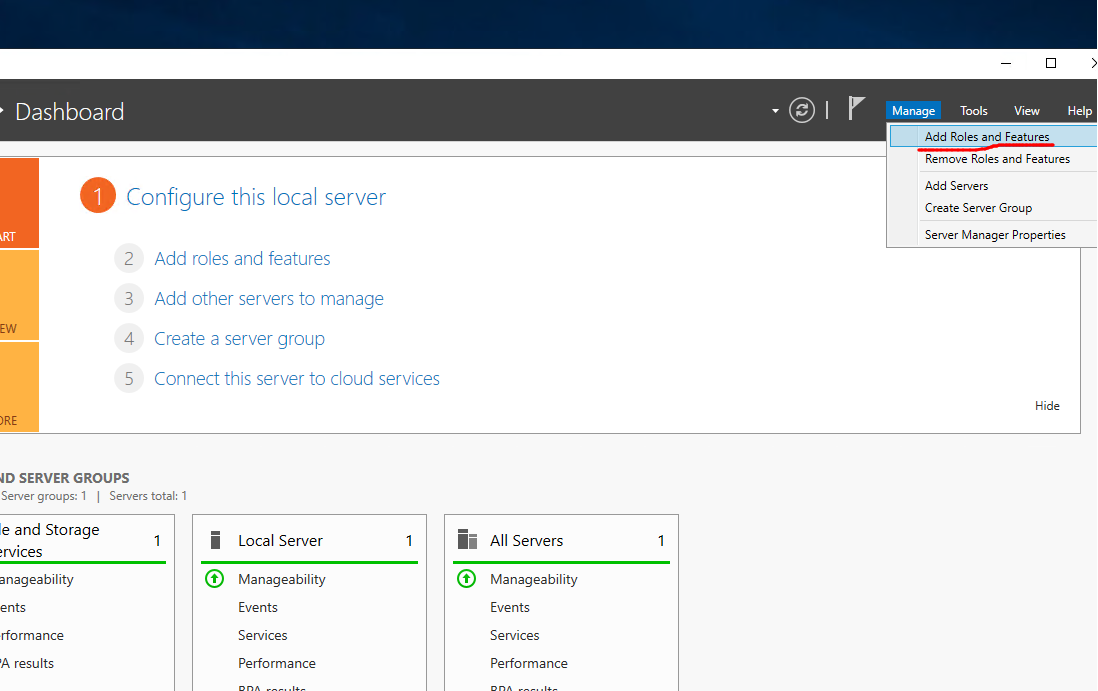Open Server Manager Properties
The height and width of the screenshot is (691, 1098).
(995, 235)
